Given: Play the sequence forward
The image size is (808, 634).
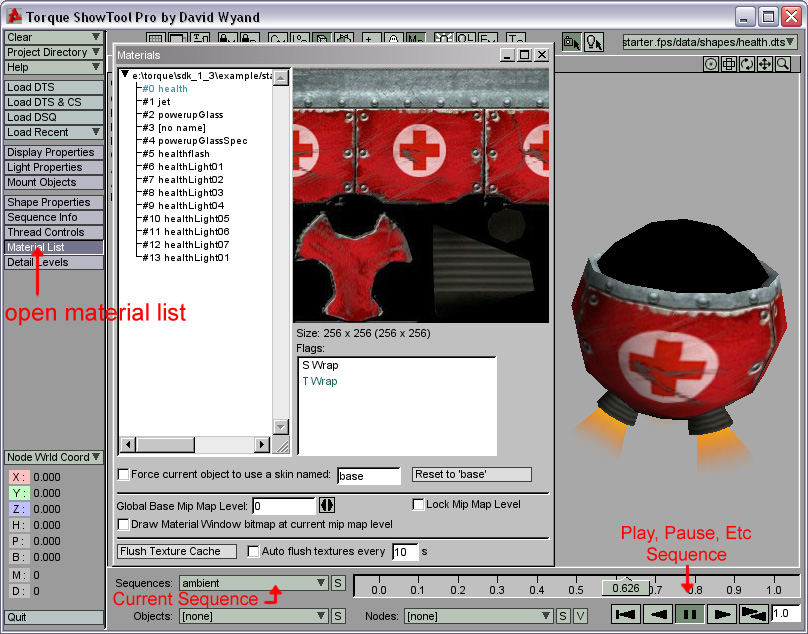Looking at the screenshot, I should tap(721, 614).
